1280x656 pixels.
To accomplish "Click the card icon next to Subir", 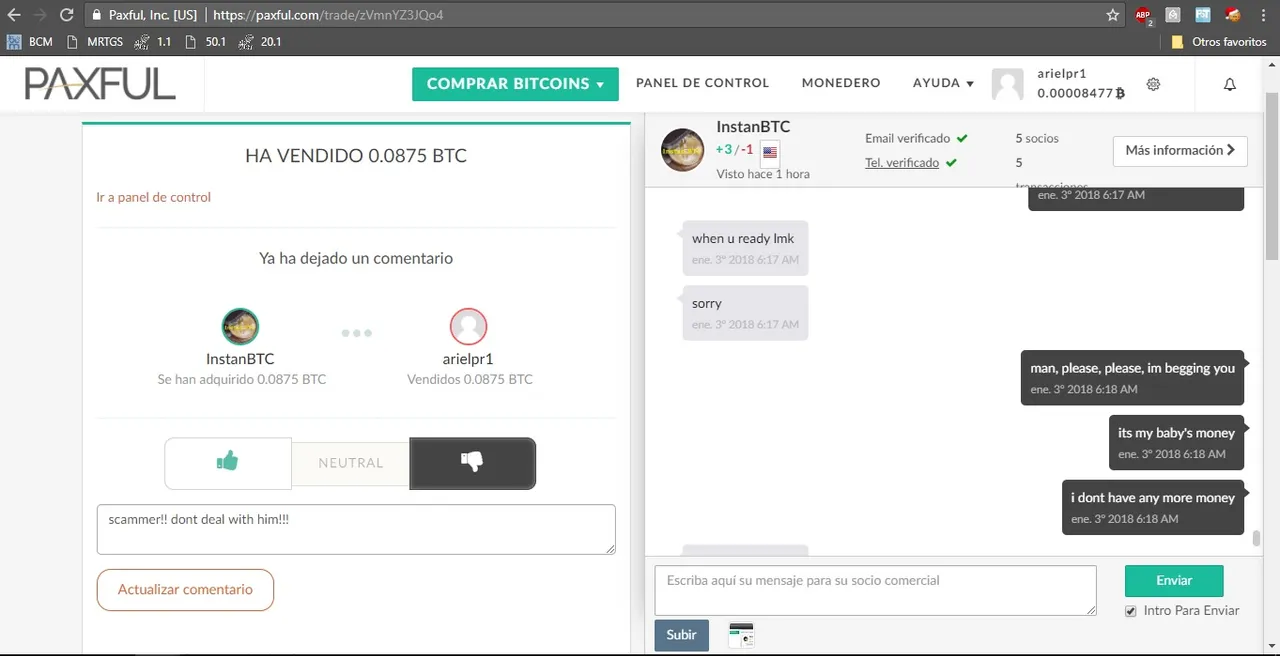I will click(x=741, y=635).
